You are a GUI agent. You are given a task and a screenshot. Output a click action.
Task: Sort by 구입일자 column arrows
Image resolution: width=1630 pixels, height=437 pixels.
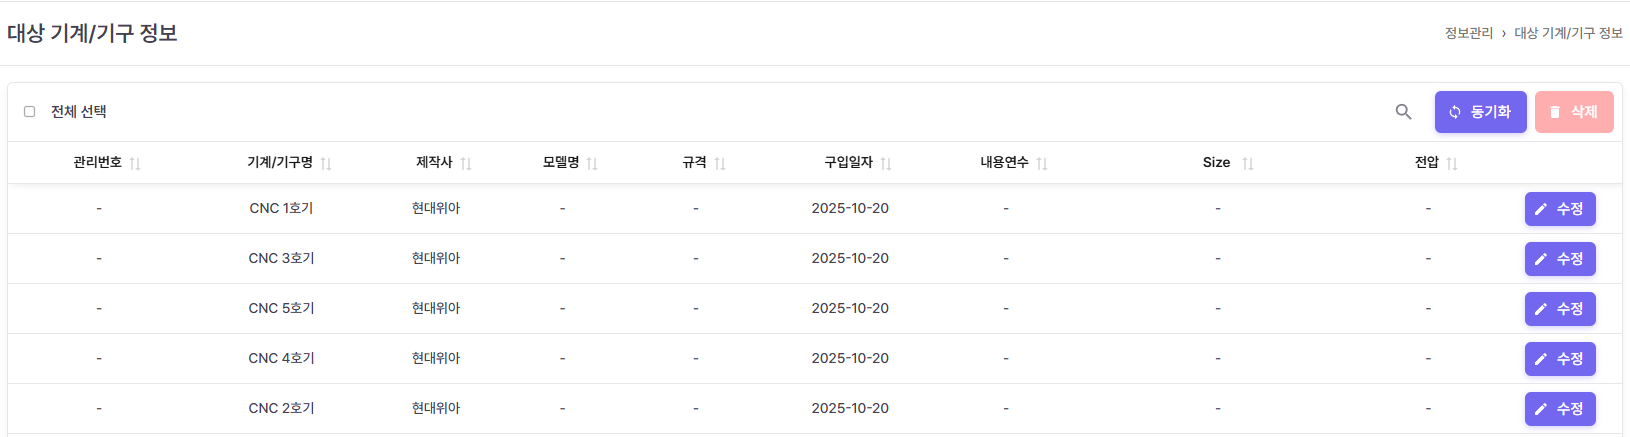tap(886, 163)
